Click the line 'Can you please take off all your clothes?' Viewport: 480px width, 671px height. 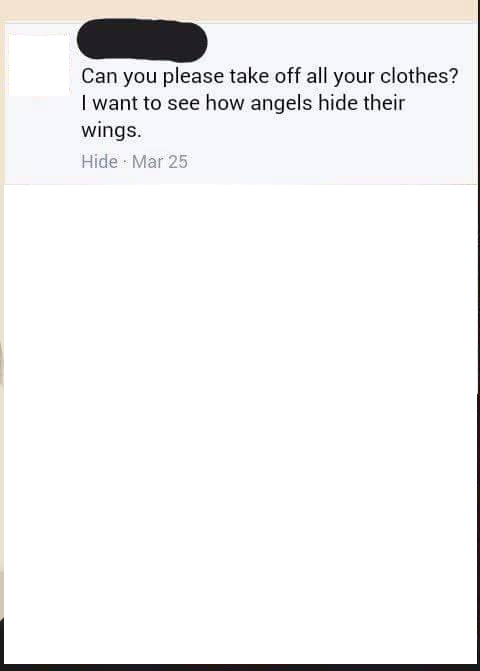pos(270,76)
